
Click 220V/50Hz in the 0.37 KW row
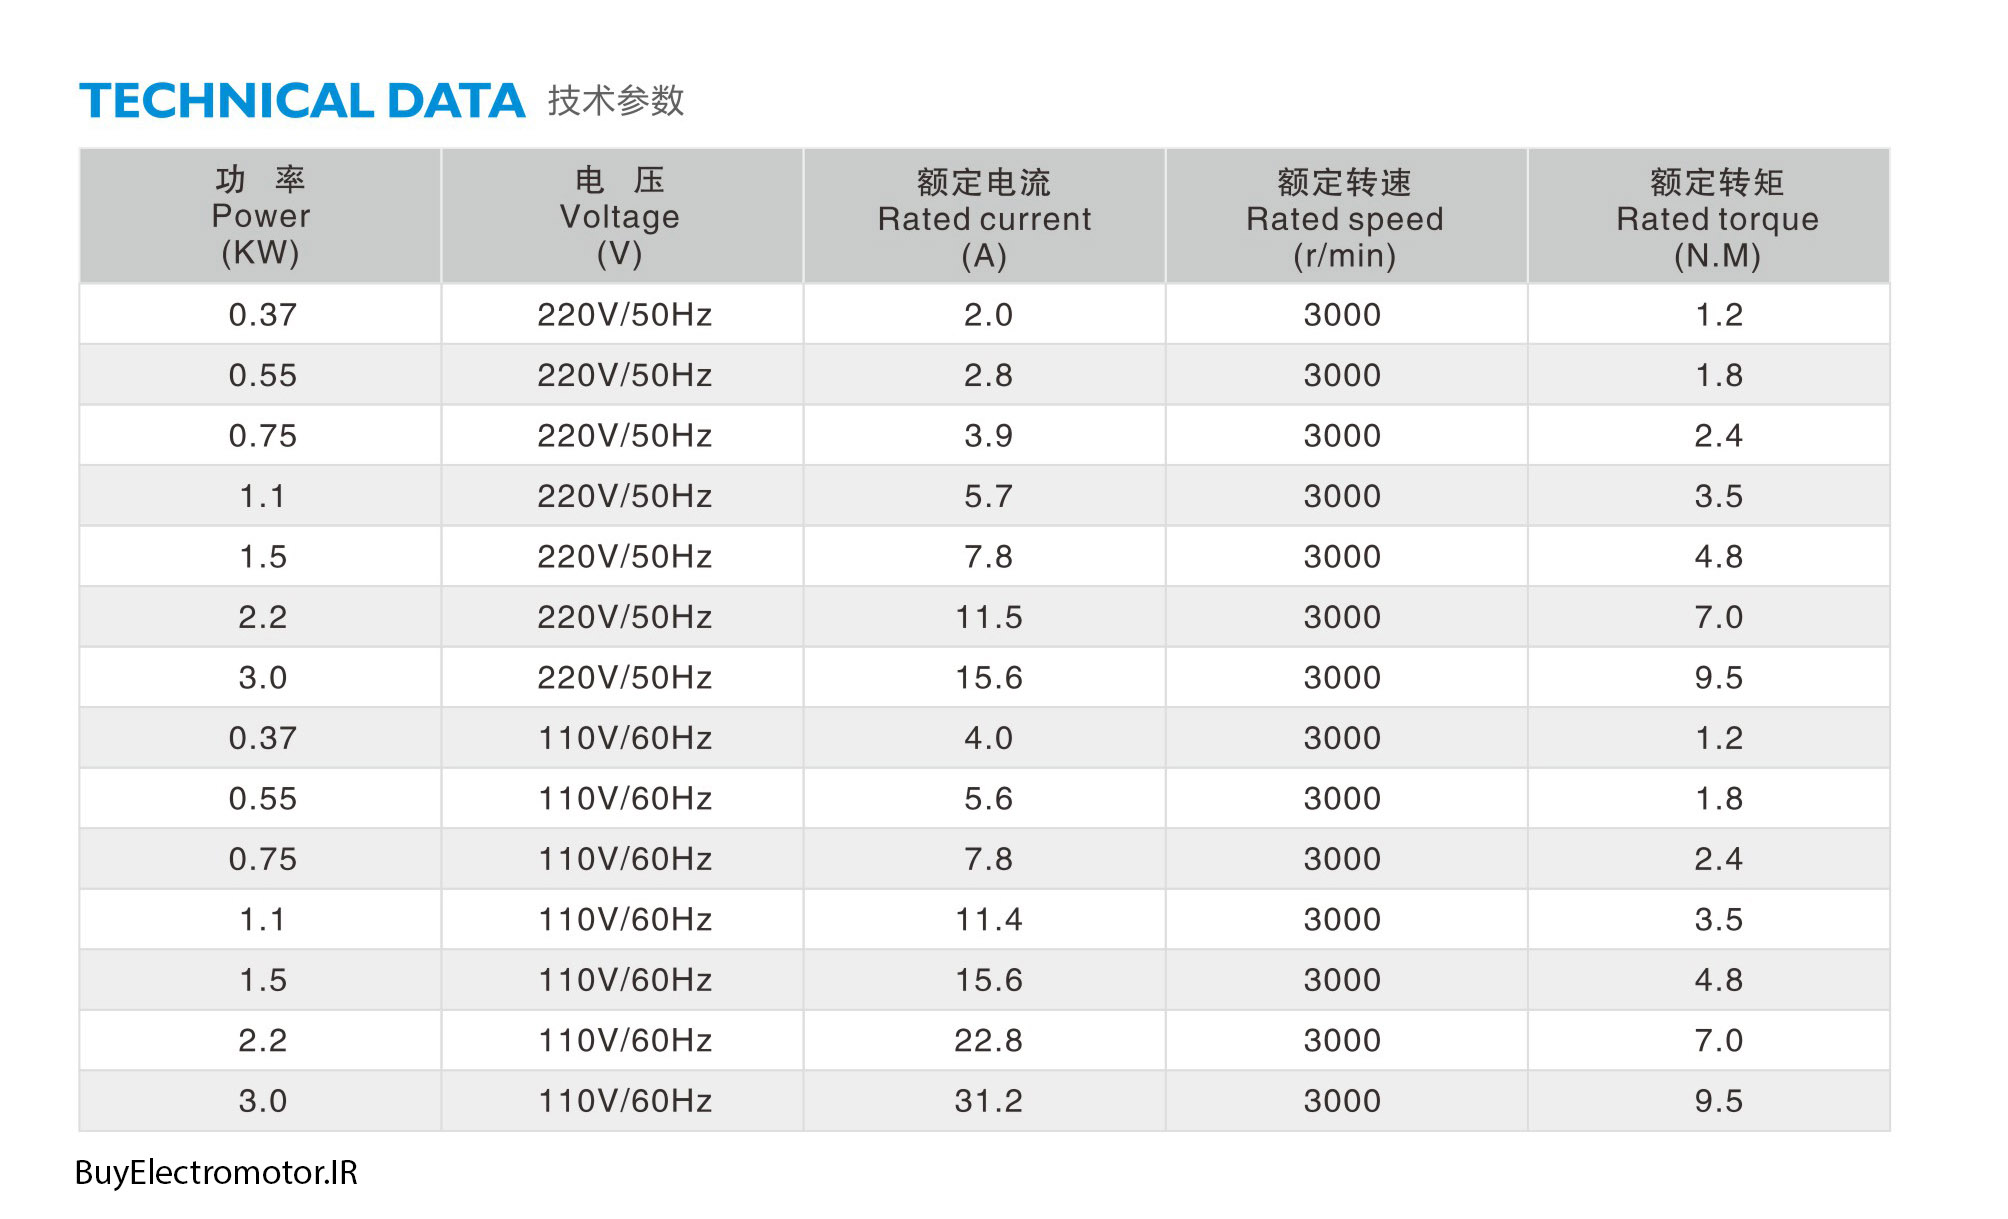624,315
